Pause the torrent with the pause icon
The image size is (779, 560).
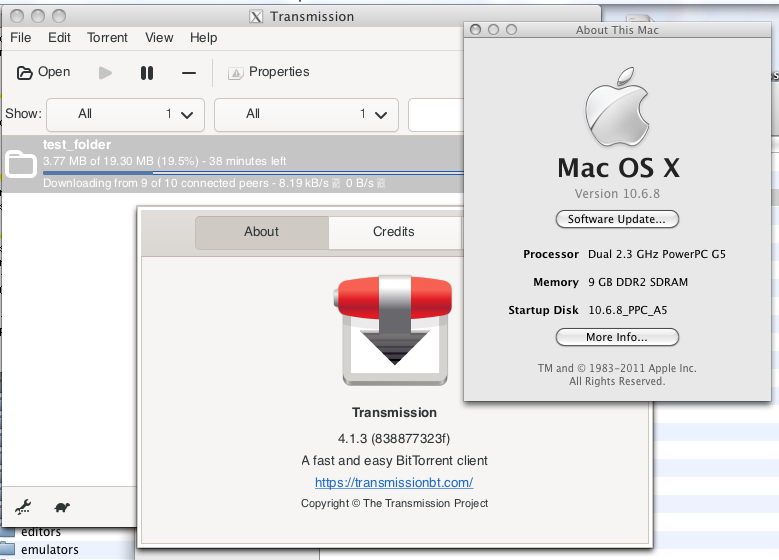tap(147, 73)
